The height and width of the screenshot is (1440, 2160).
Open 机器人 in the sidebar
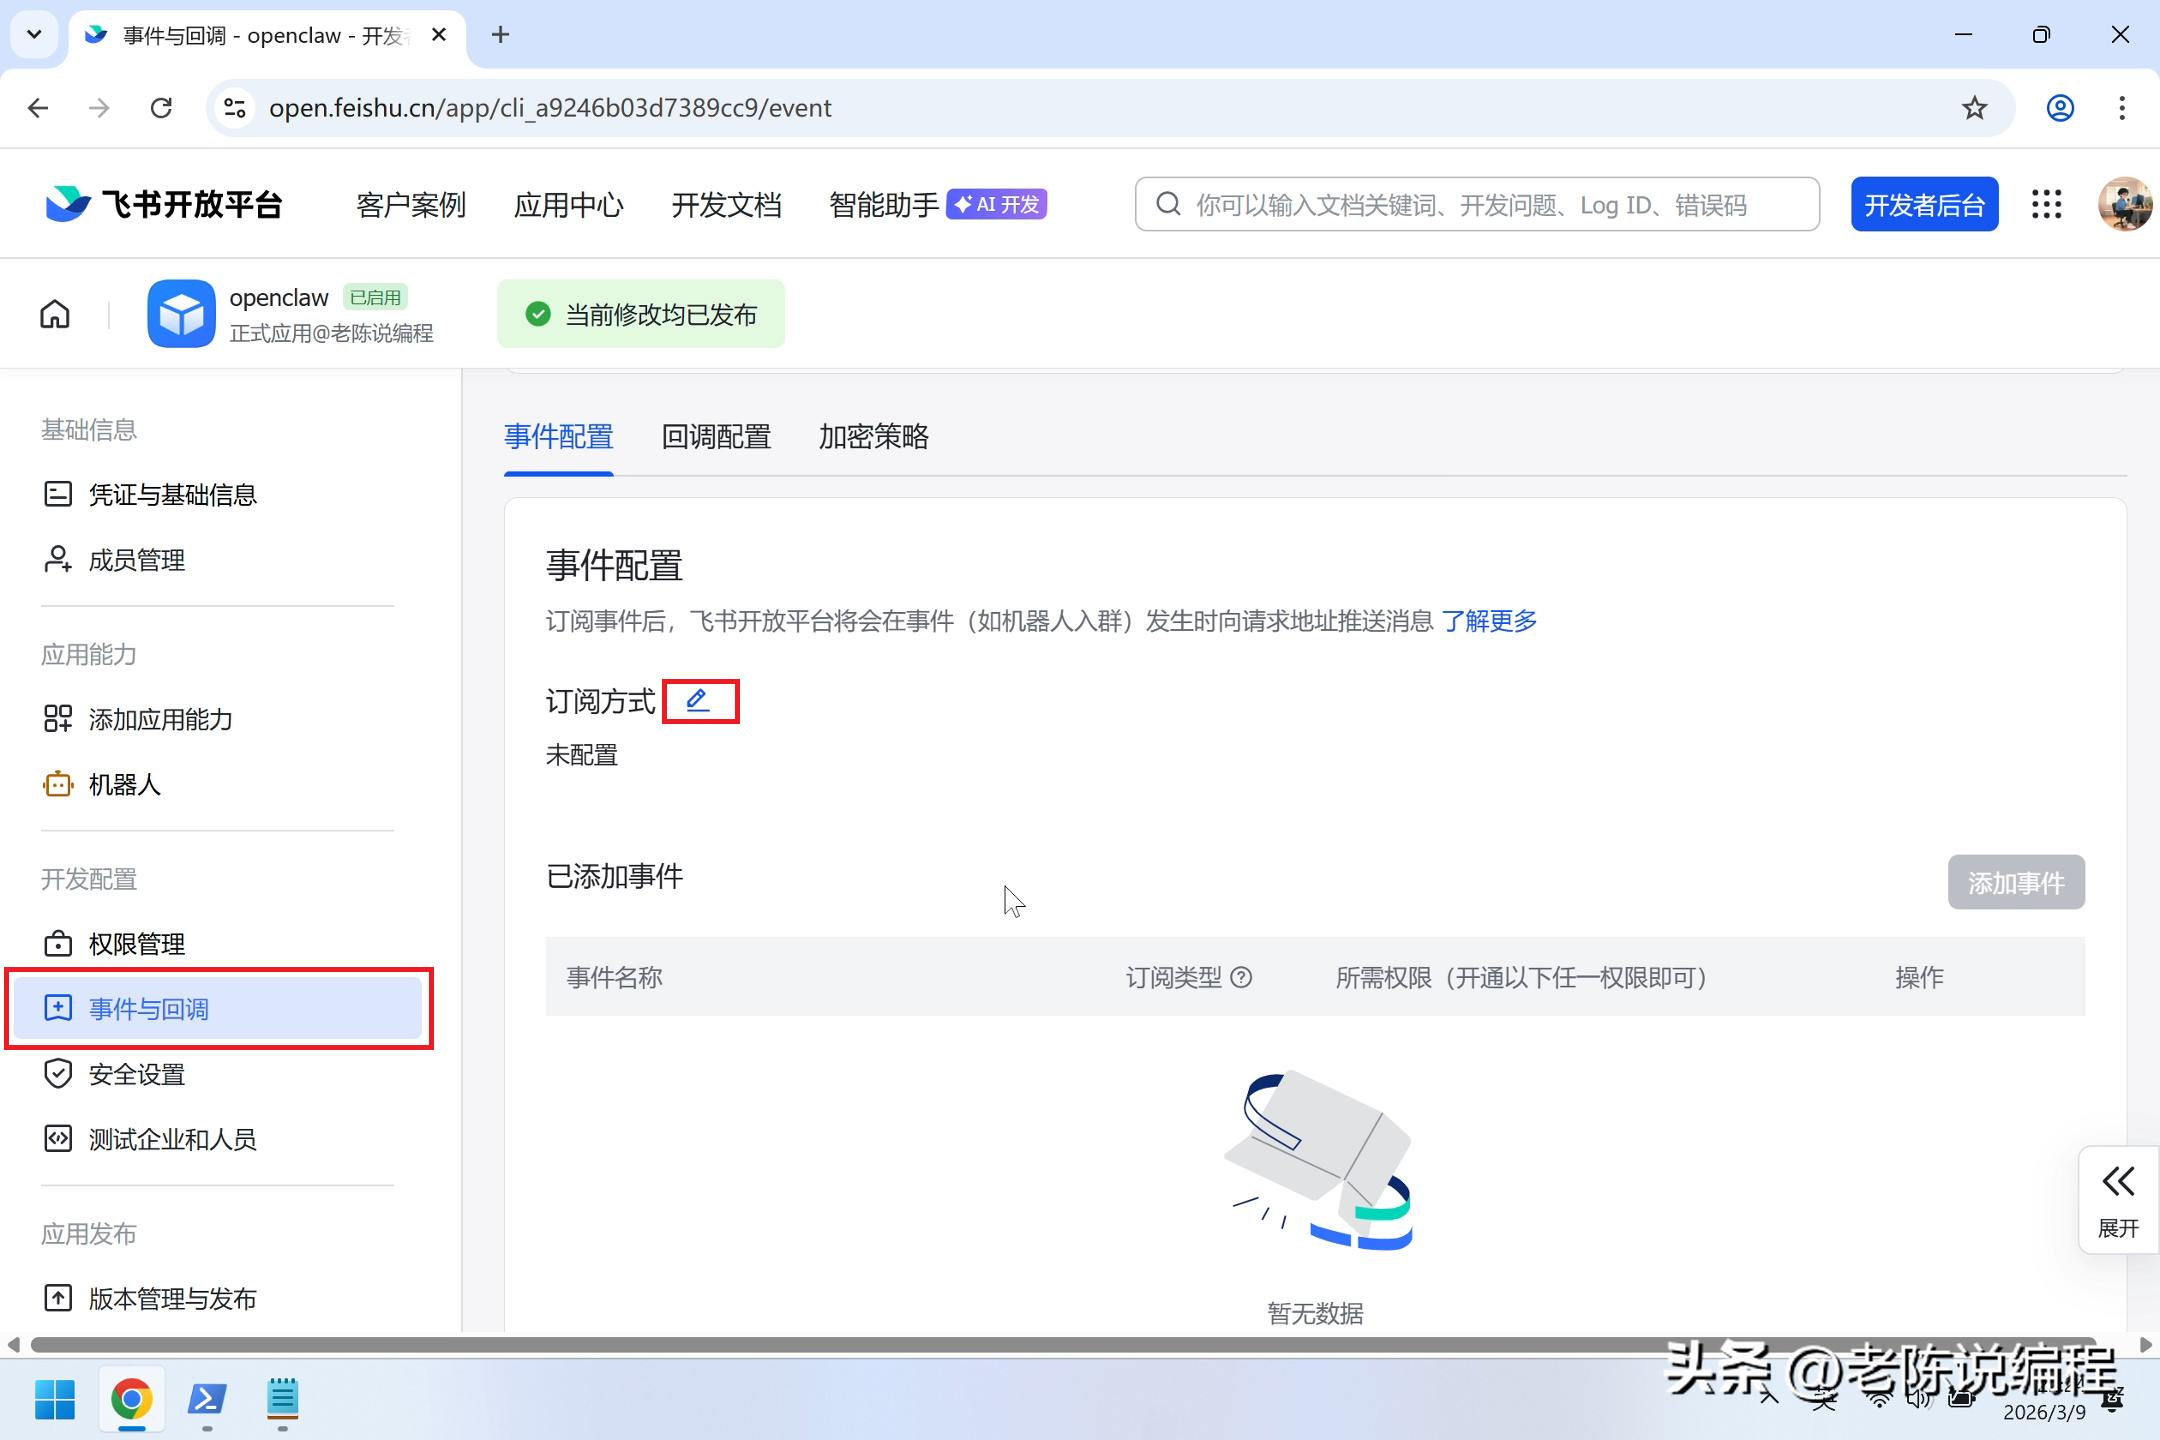[x=124, y=785]
